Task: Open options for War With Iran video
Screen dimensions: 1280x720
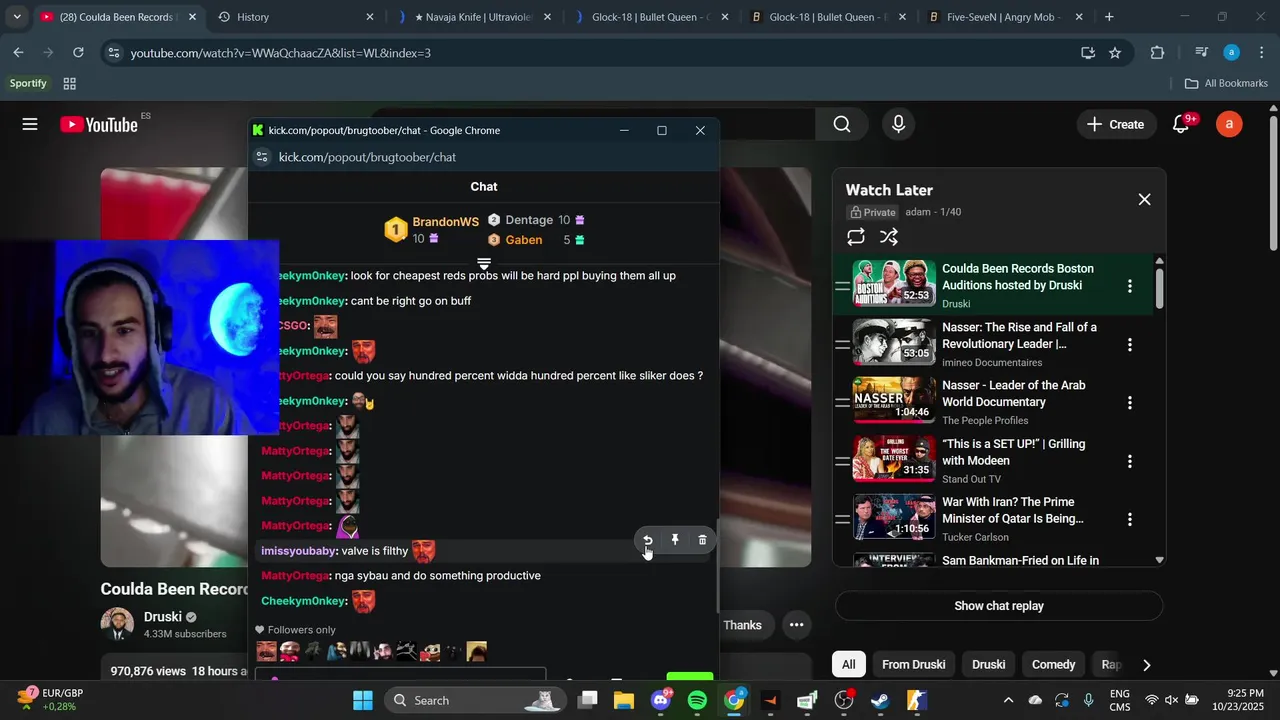Action: tap(1130, 520)
